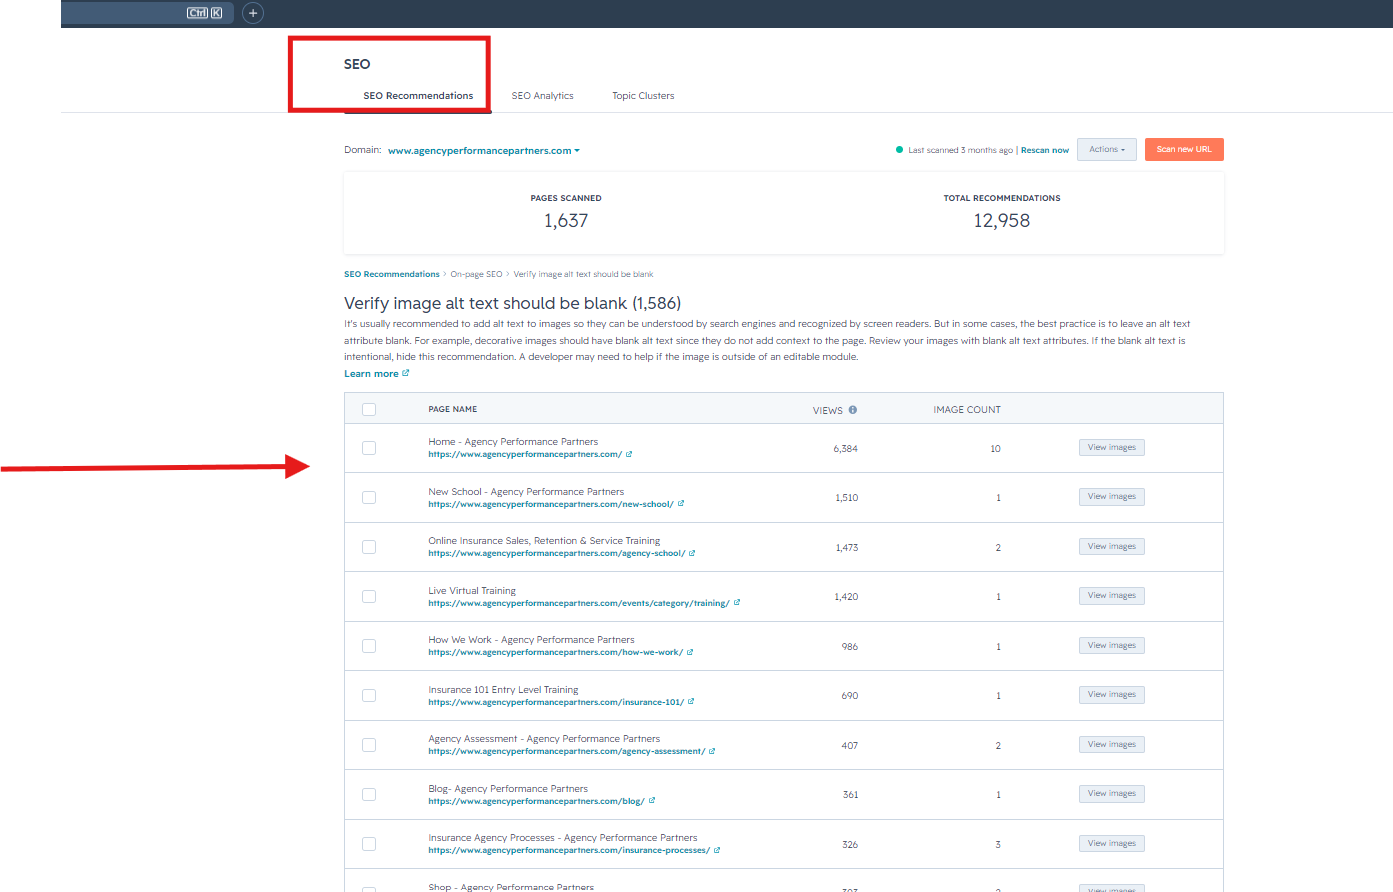Click the views value 1,510
The height and width of the screenshot is (892, 1393).
[847, 498]
